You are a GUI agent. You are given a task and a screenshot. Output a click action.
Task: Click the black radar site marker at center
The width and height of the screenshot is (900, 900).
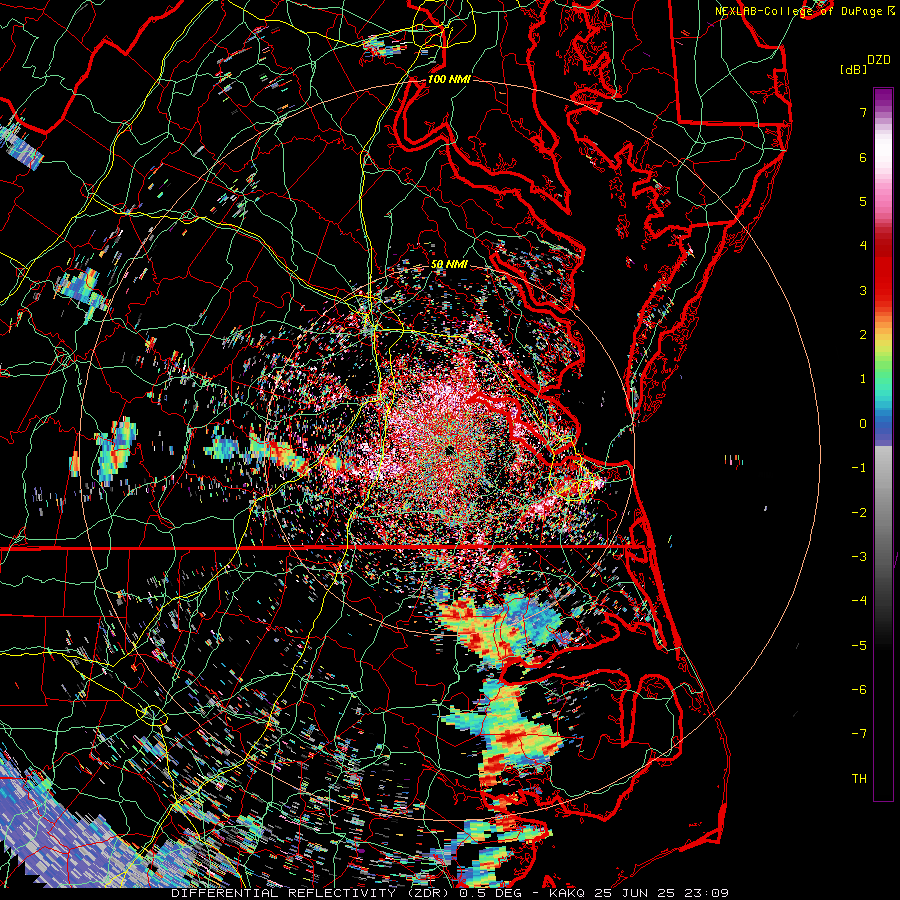tap(449, 450)
